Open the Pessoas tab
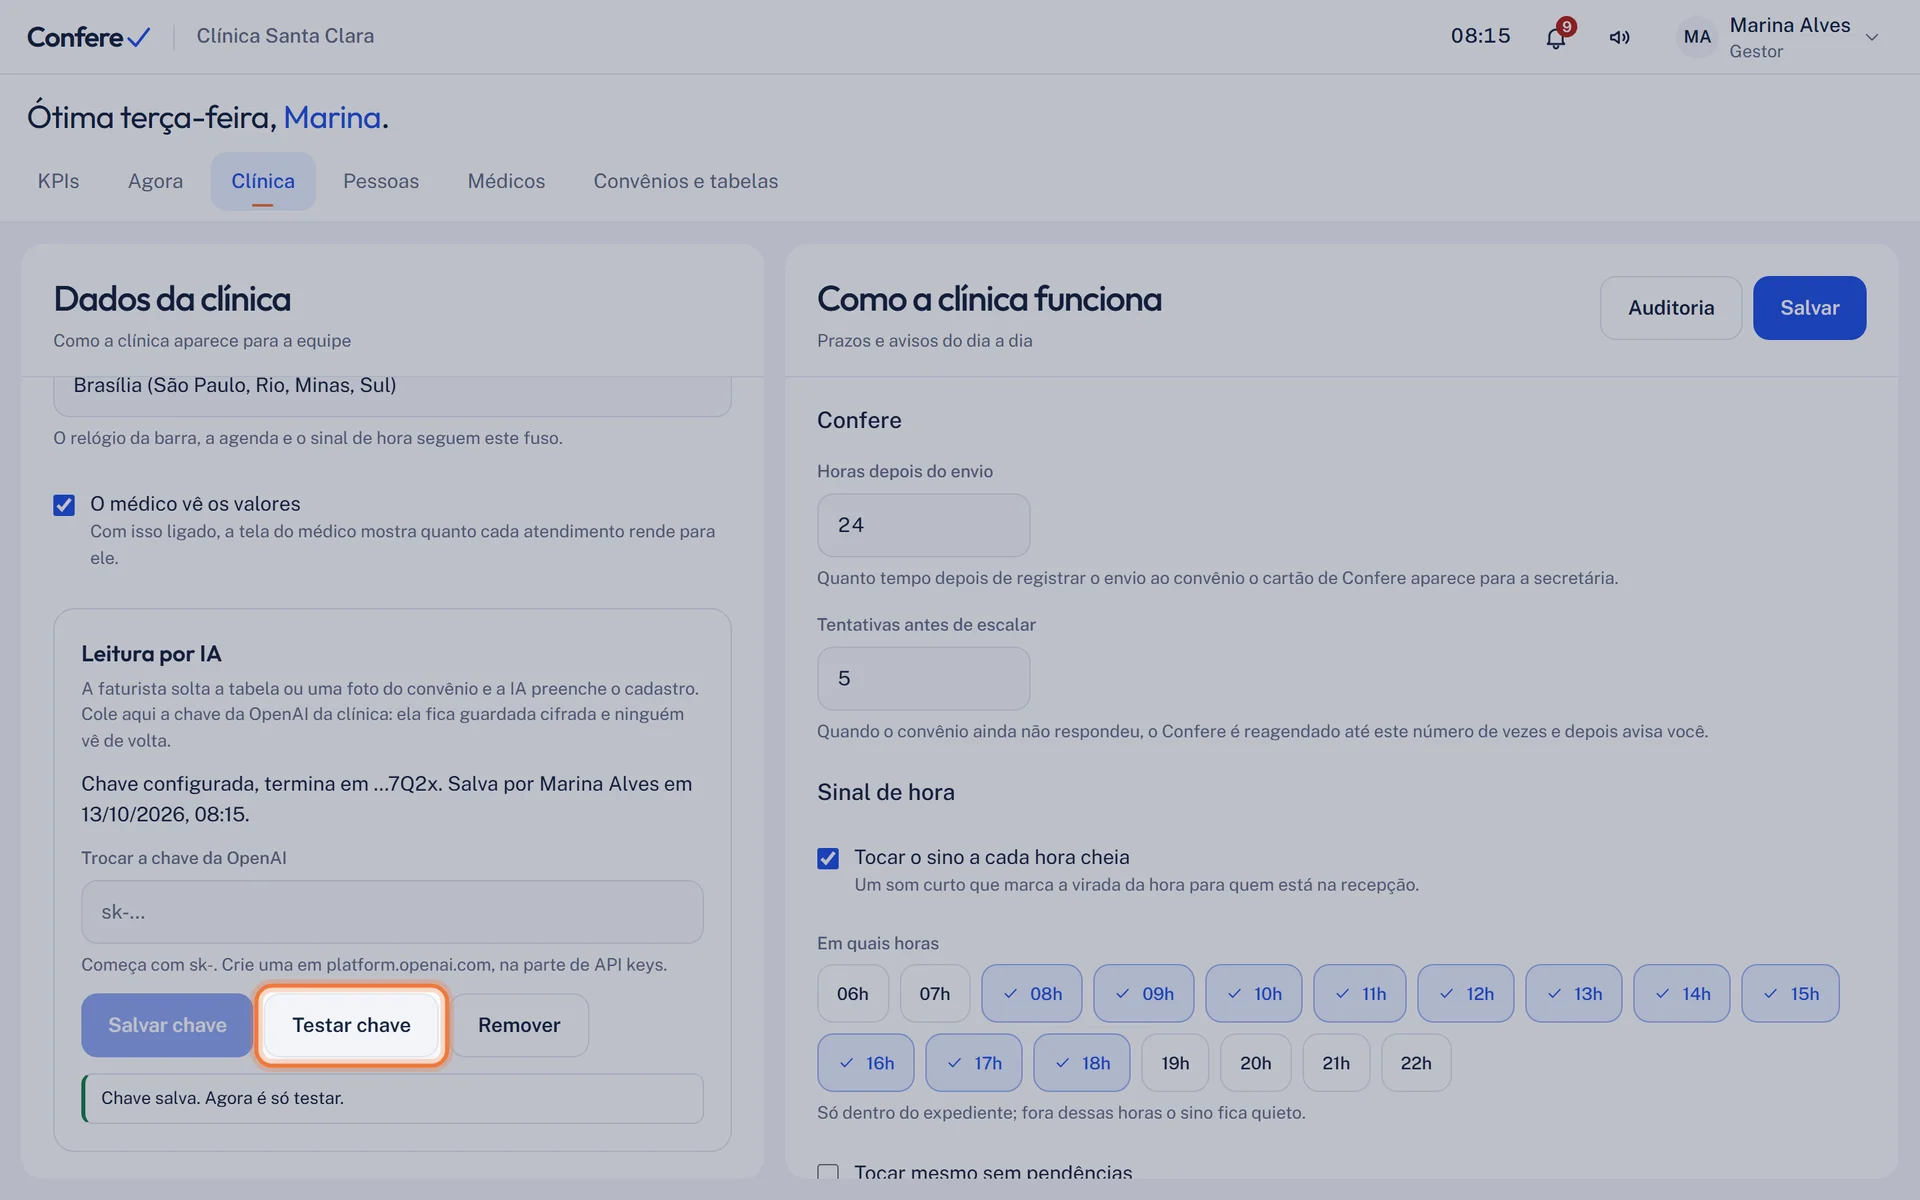This screenshot has width=1920, height=1200. click(x=381, y=181)
